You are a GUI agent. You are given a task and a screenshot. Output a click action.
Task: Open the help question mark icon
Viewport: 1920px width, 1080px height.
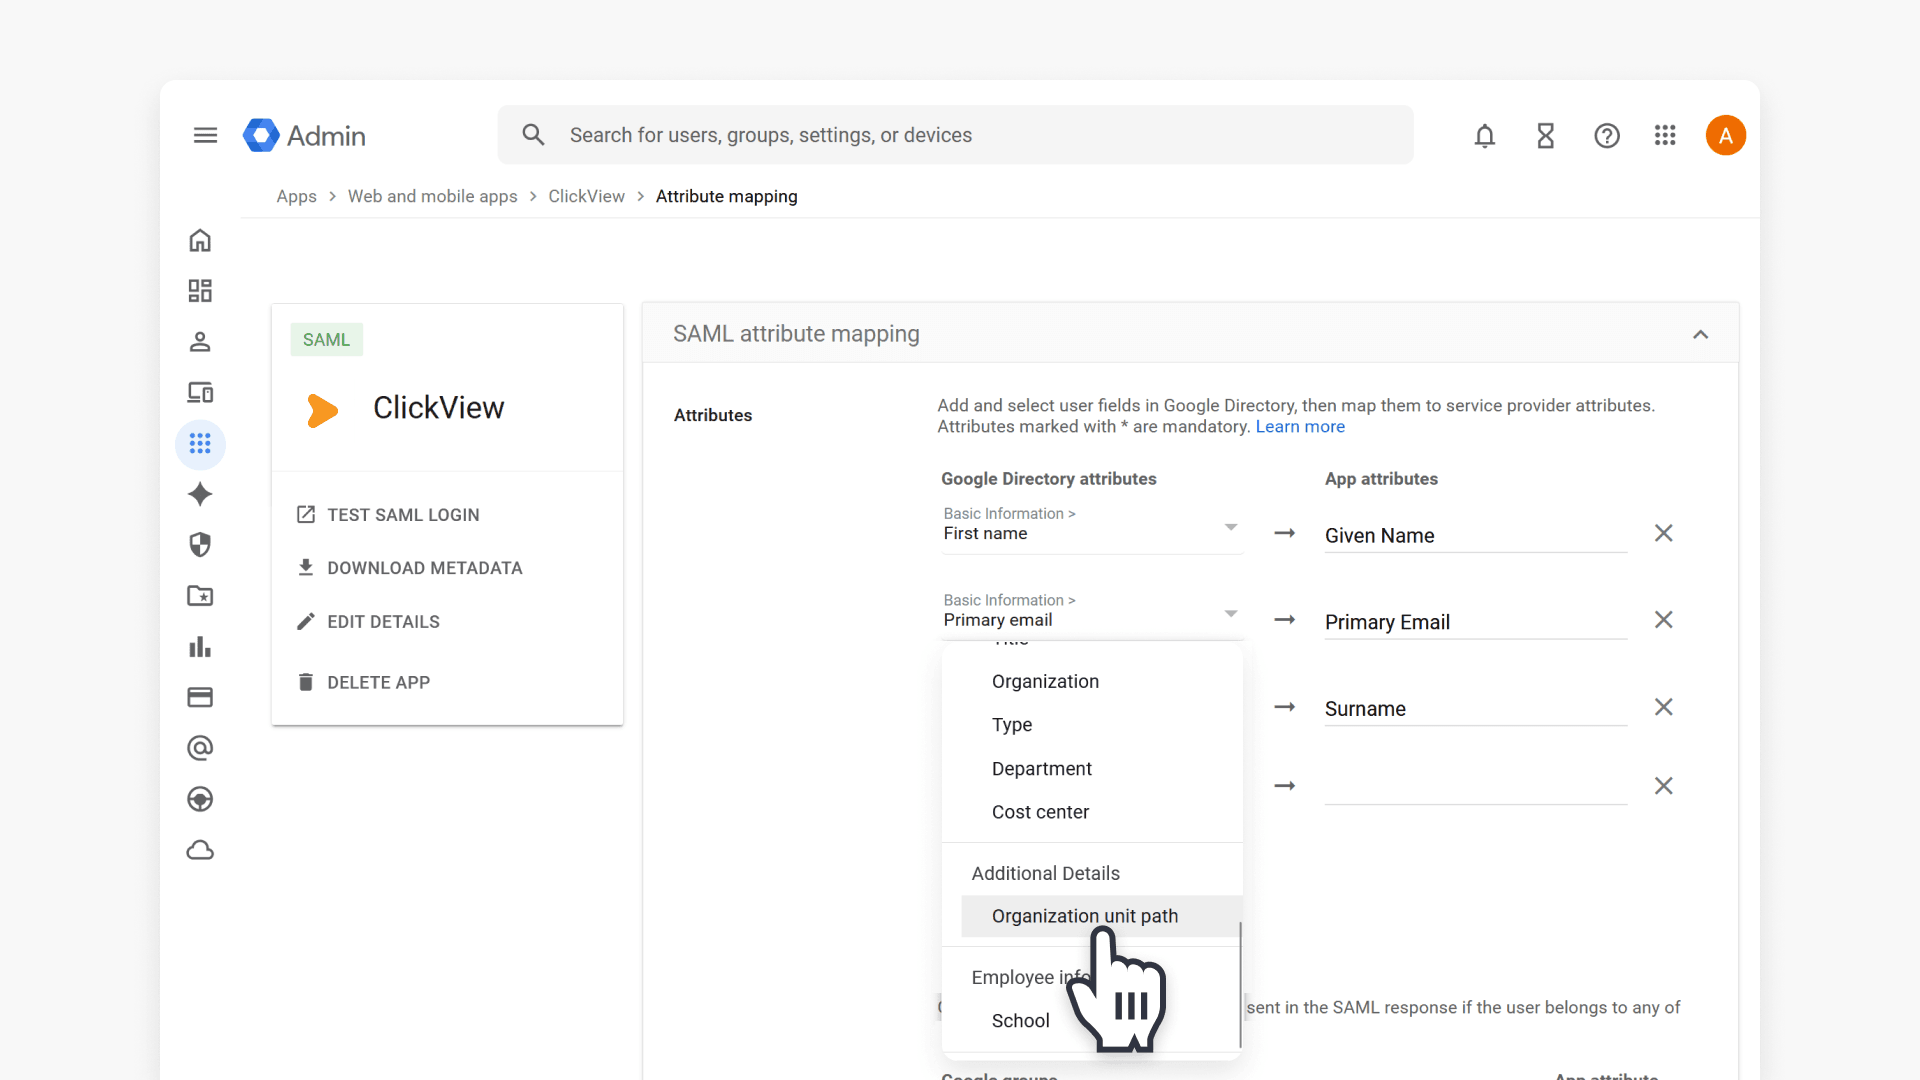click(x=1607, y=135)
